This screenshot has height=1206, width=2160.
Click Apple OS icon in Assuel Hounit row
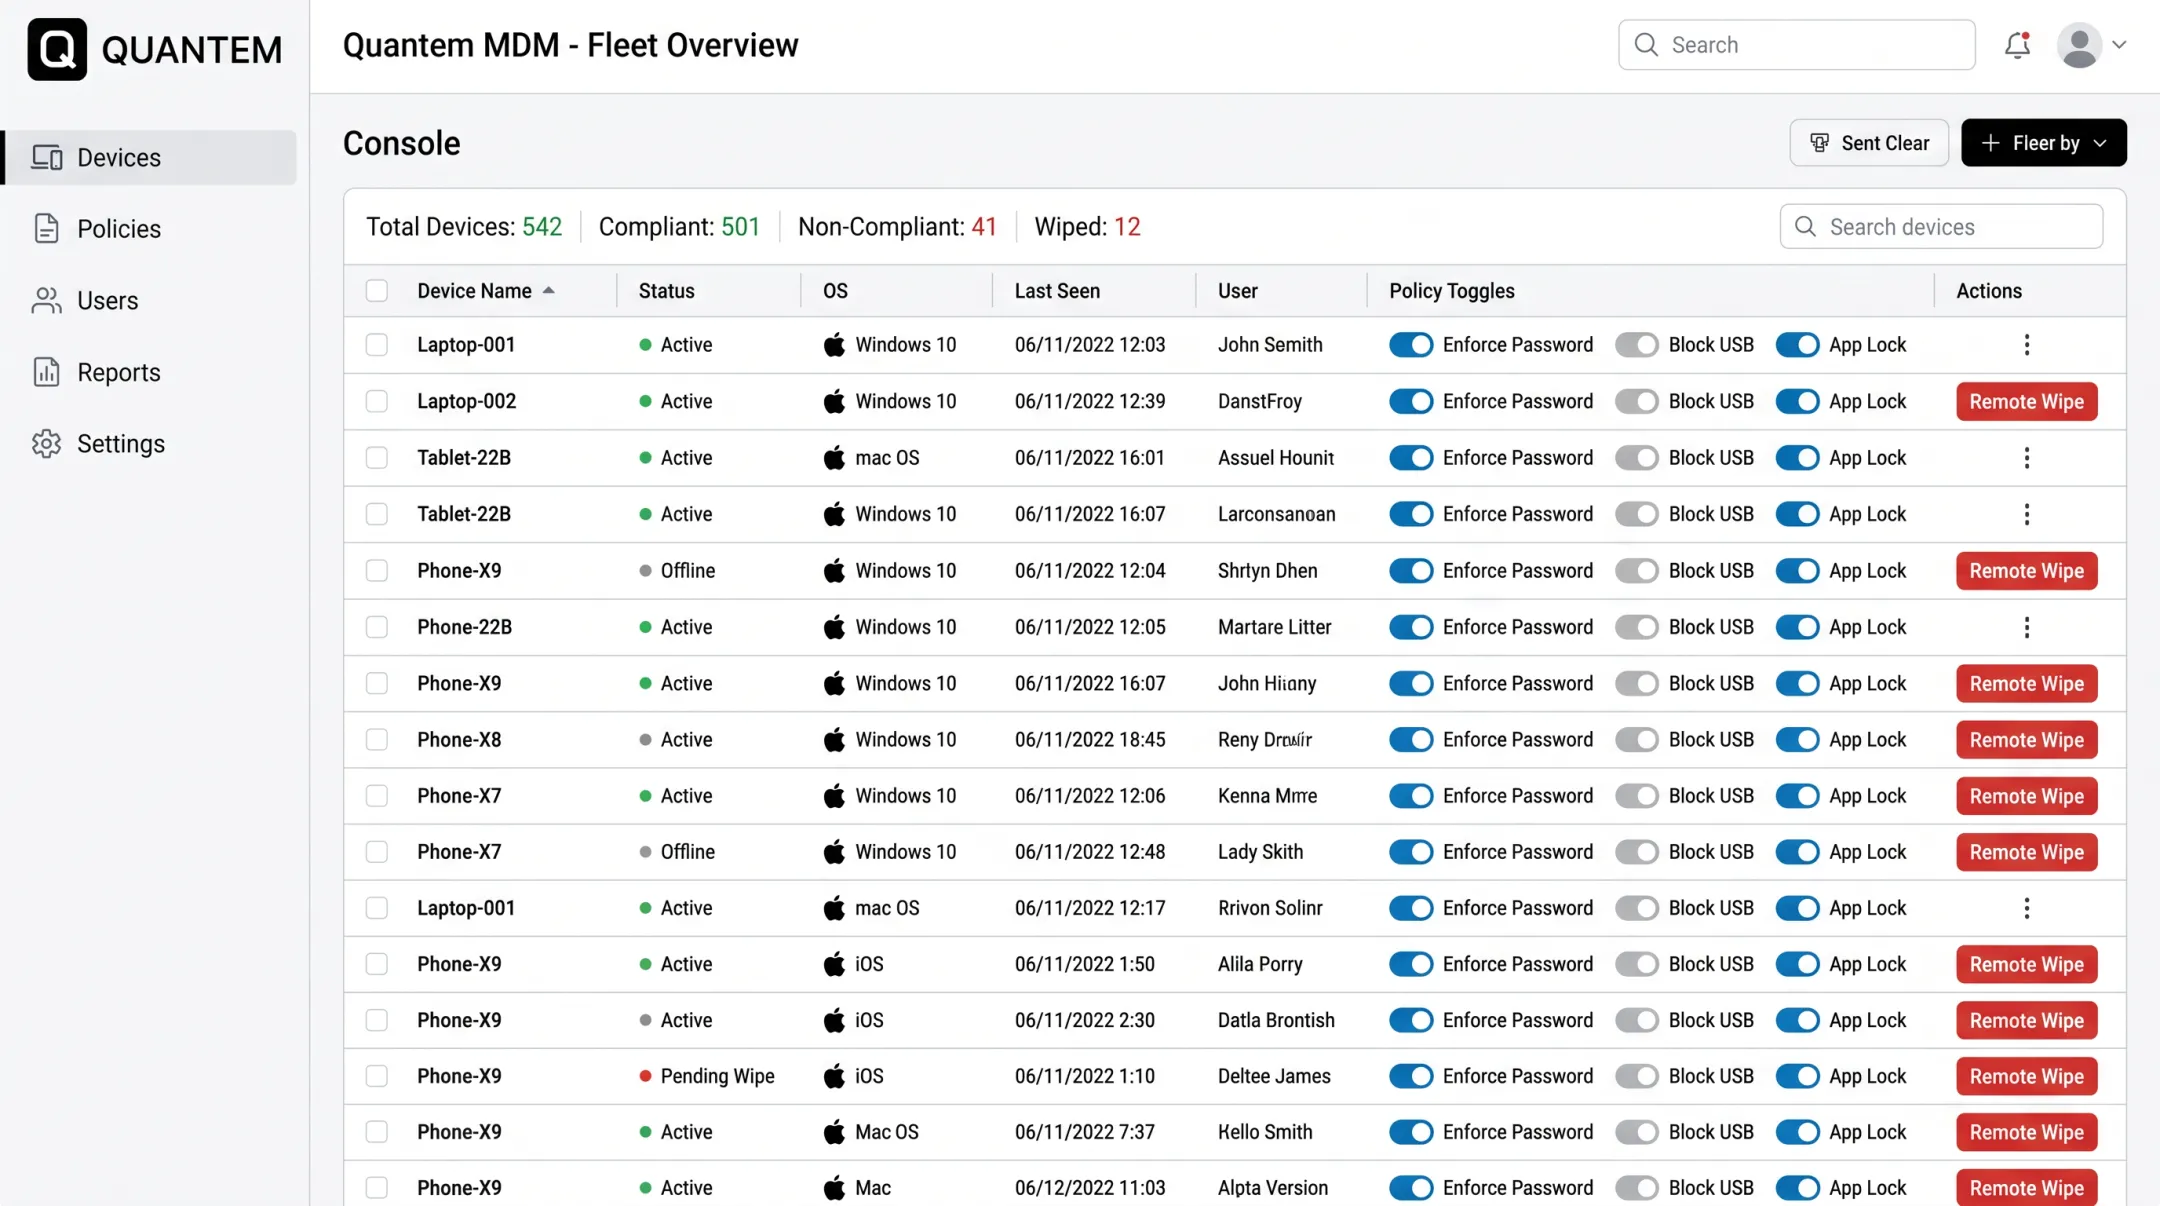click(834, 458)
